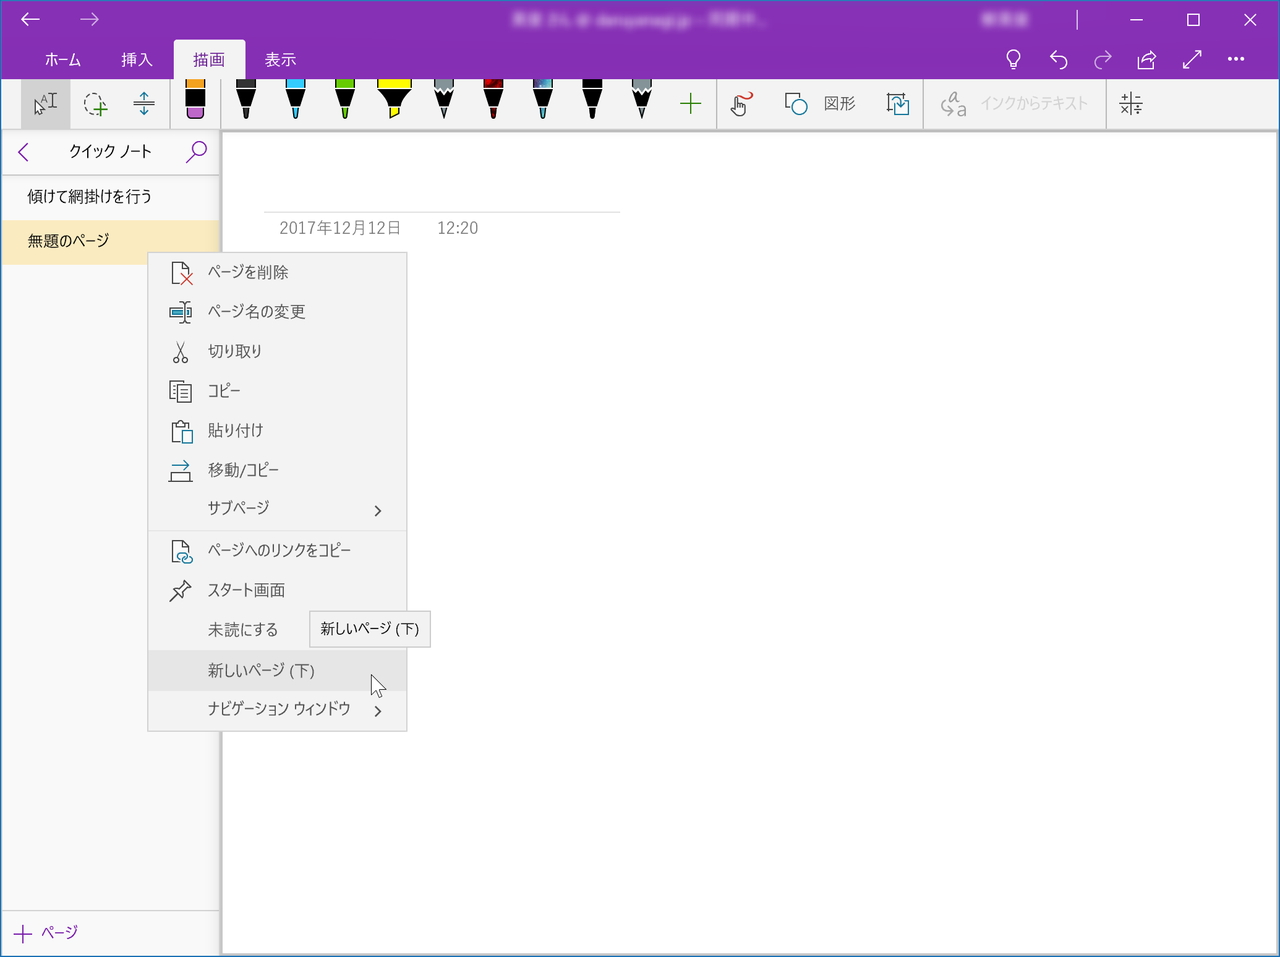The image size is (1280, 957).
Task: Toggle the ink to shape converter
Action: point(898,104)
